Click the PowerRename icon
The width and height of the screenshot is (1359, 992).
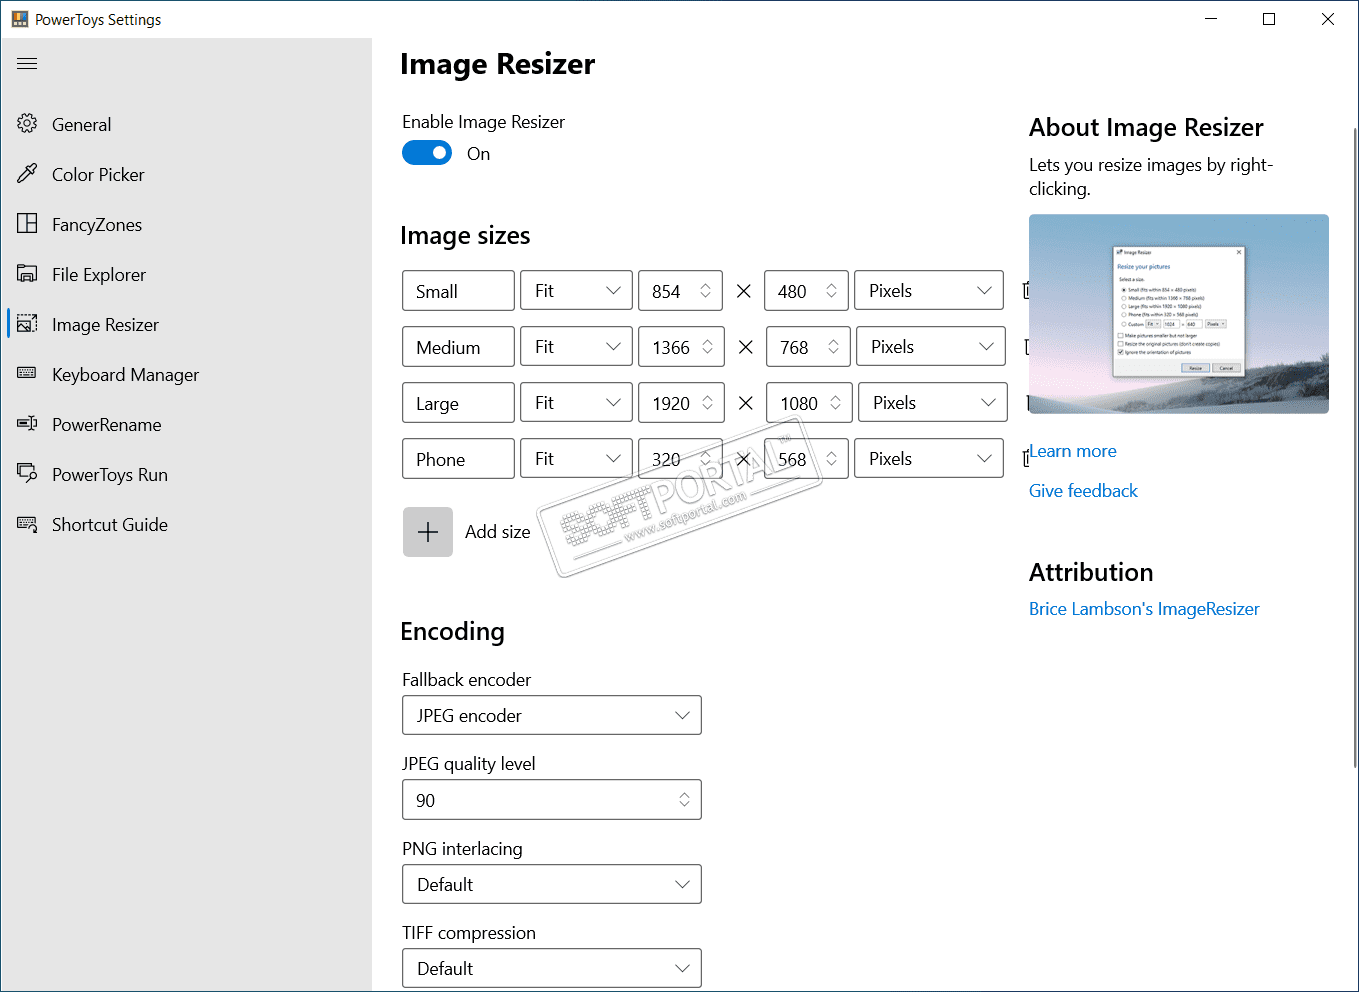27,424
